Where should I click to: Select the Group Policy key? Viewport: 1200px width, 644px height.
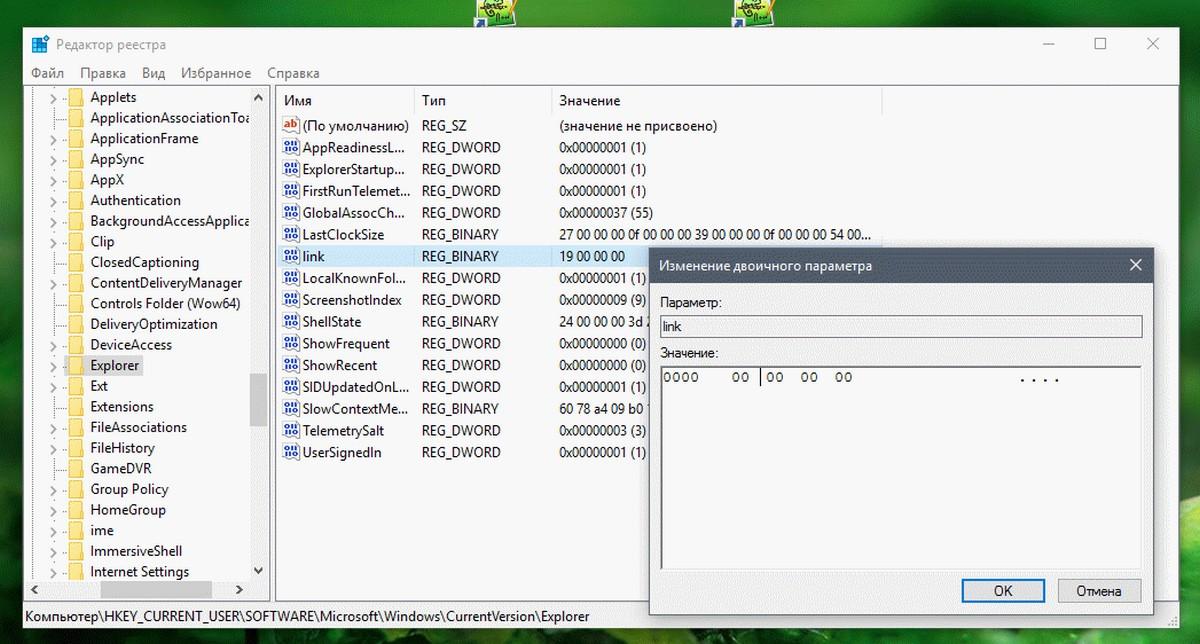click(129, 489)
